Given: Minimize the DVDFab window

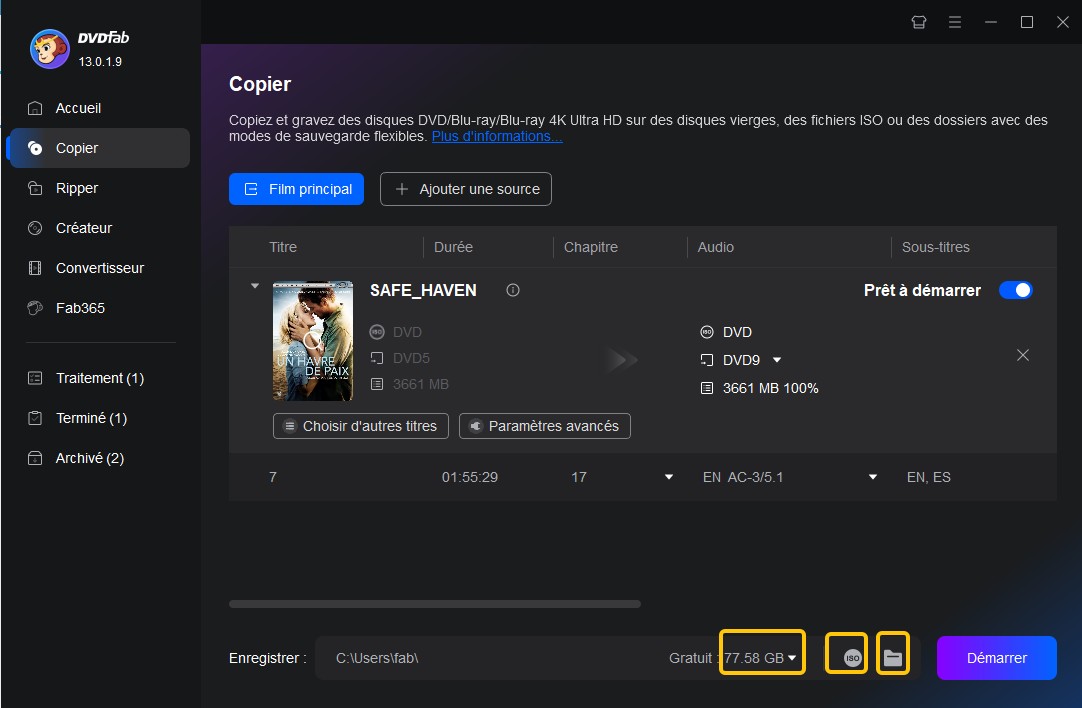Looking at the screenshot, I should [x=991, y=22].
